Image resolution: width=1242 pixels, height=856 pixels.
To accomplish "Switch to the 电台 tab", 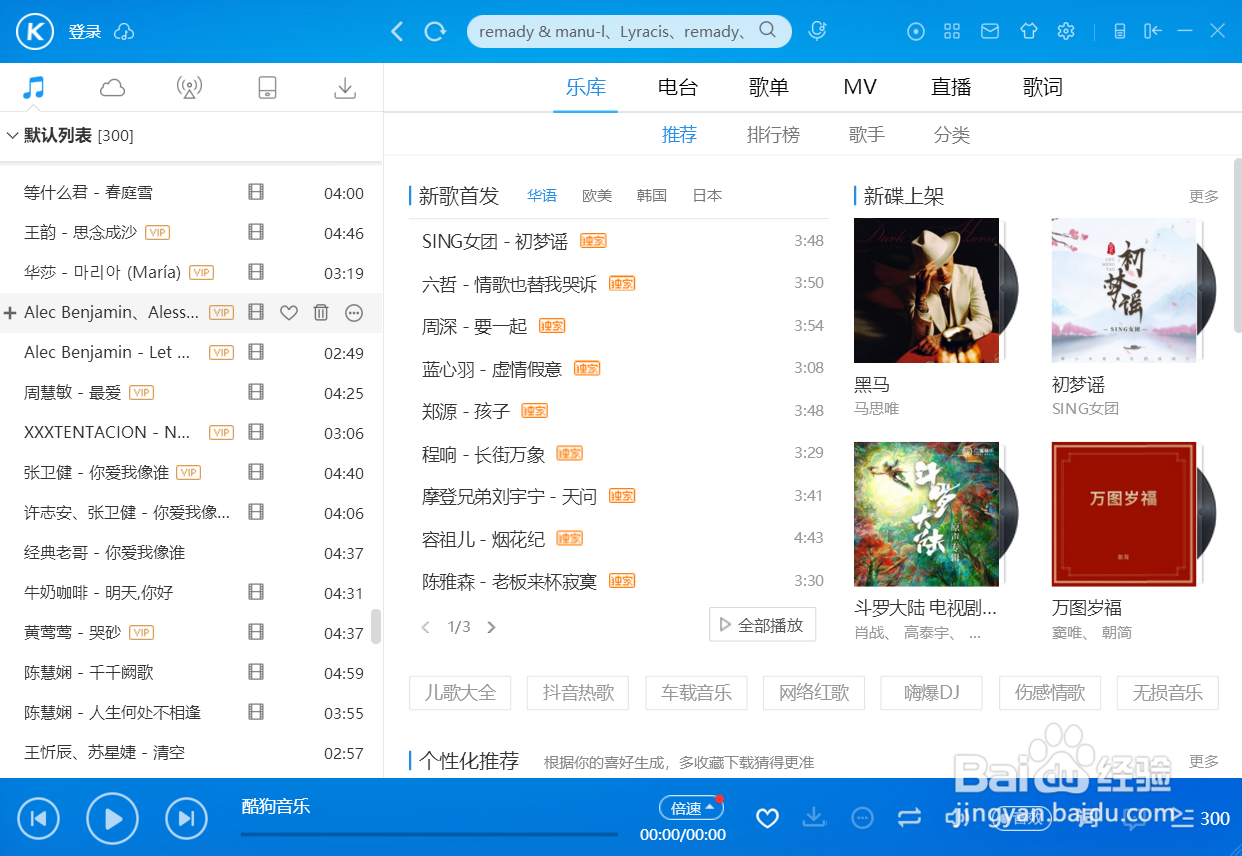I will (677, 87).
